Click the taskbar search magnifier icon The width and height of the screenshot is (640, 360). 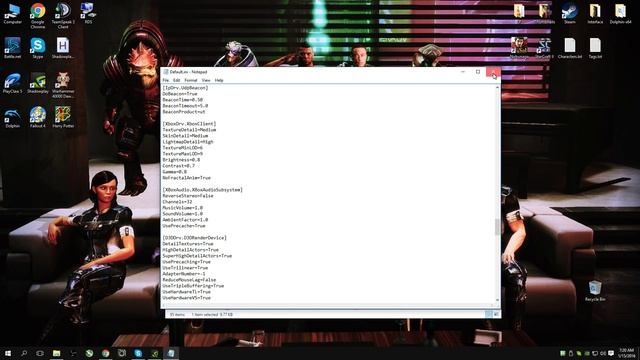click(x=24, y=353)
